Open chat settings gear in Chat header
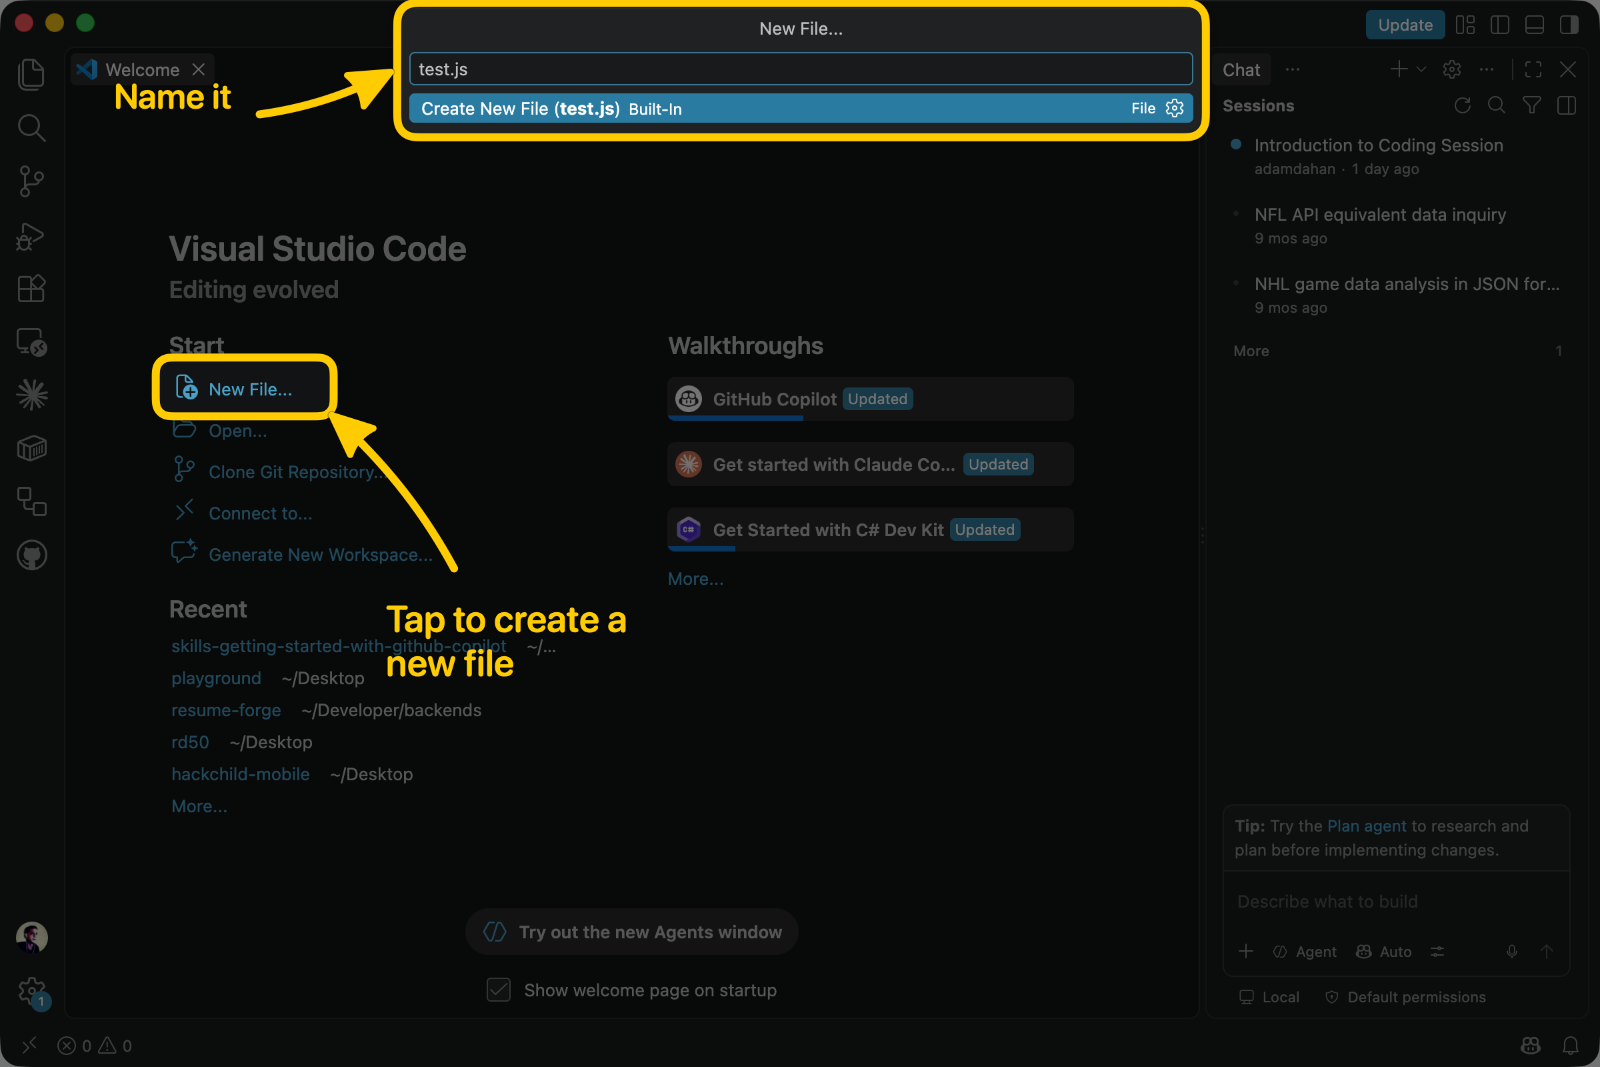The height and width of the screenshot is (1067, 1600). tap(1452, 69)
